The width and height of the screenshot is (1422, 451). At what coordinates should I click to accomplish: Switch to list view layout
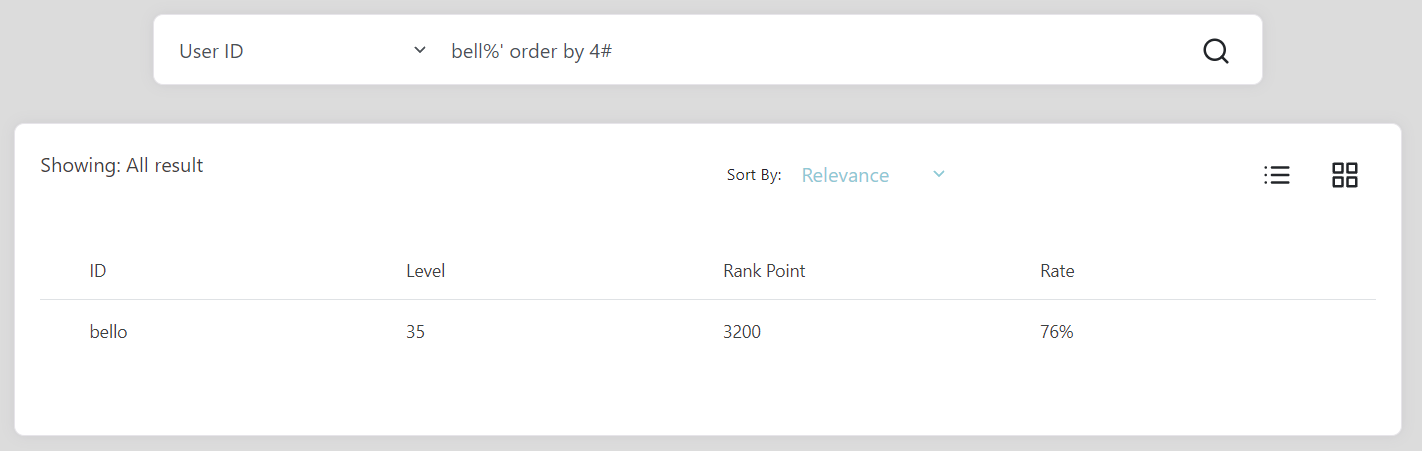click(x=1277, y=175)
